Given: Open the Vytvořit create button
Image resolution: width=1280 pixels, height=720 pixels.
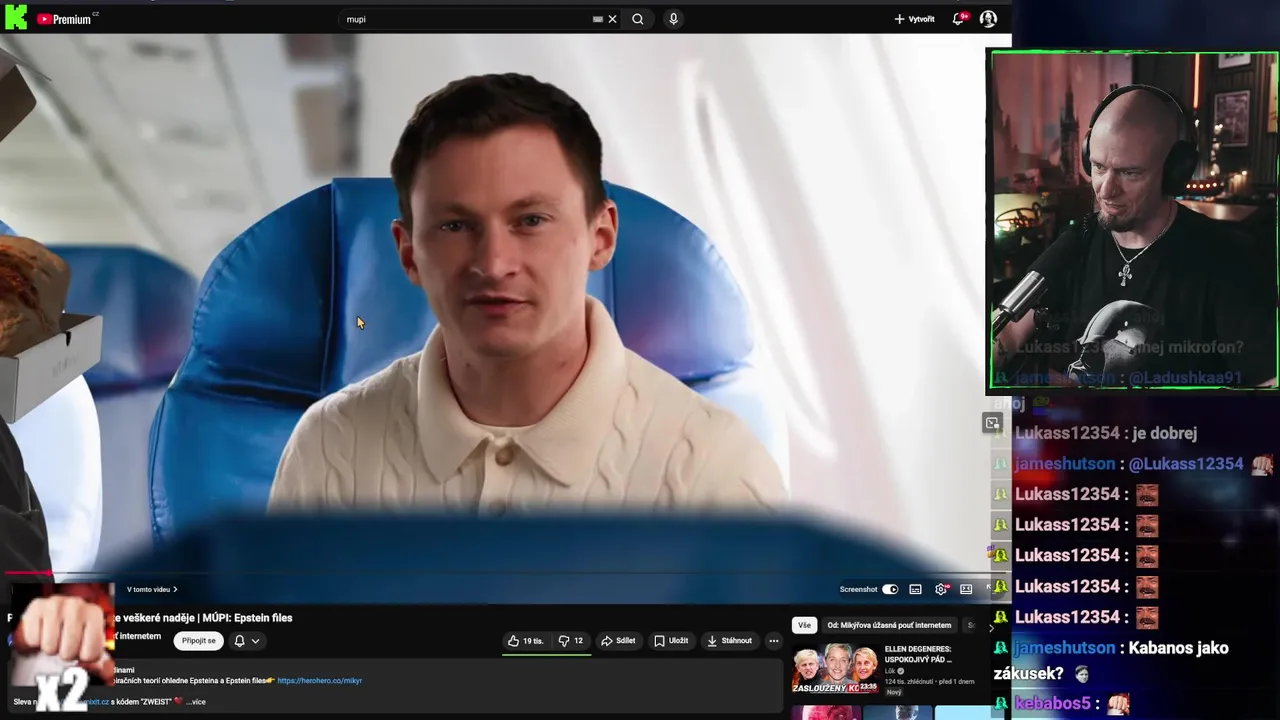Looking at the screenshot, I should [x=914, y=19].
